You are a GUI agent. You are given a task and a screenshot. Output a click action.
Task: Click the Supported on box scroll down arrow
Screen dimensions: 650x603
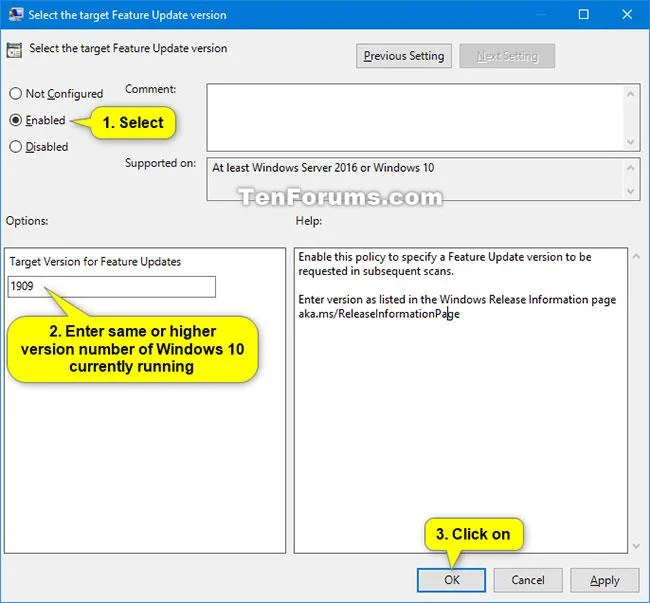click(631, 191)
